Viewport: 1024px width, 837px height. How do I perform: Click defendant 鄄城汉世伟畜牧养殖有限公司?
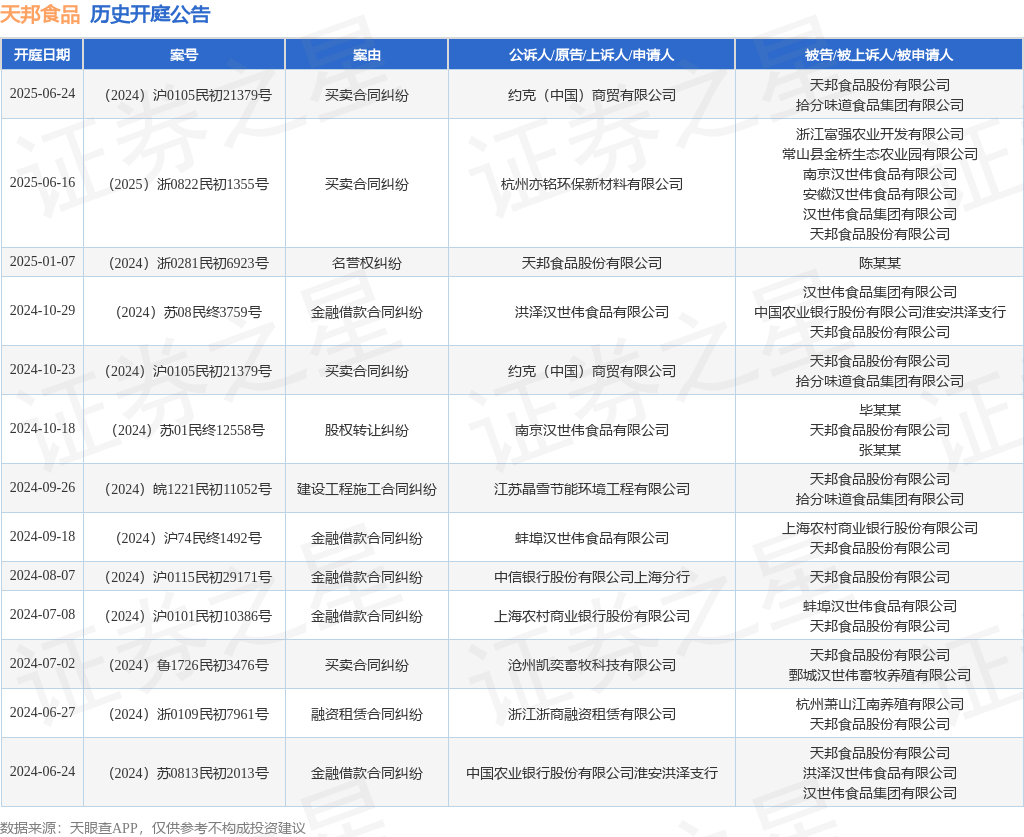pyautogui.click(x=880, y=675)
